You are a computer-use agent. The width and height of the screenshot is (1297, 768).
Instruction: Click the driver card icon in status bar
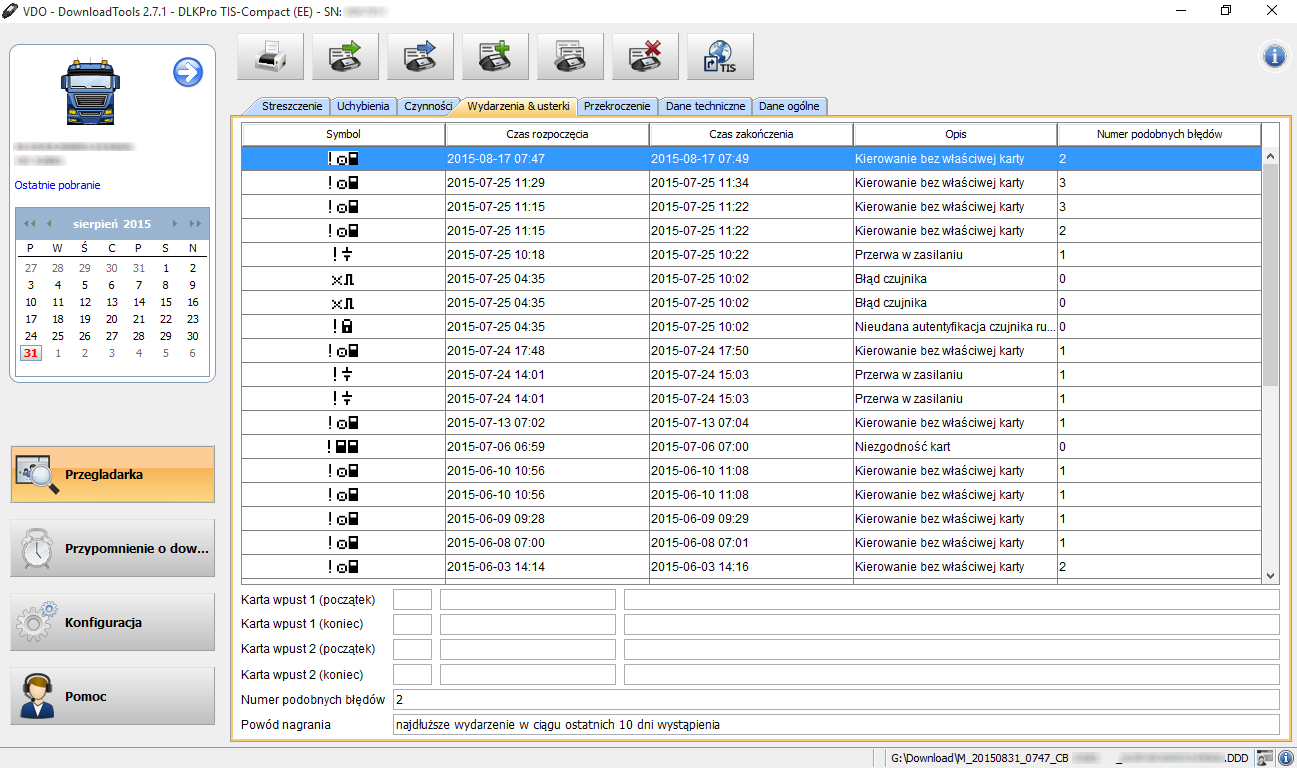click(1265, 758)
